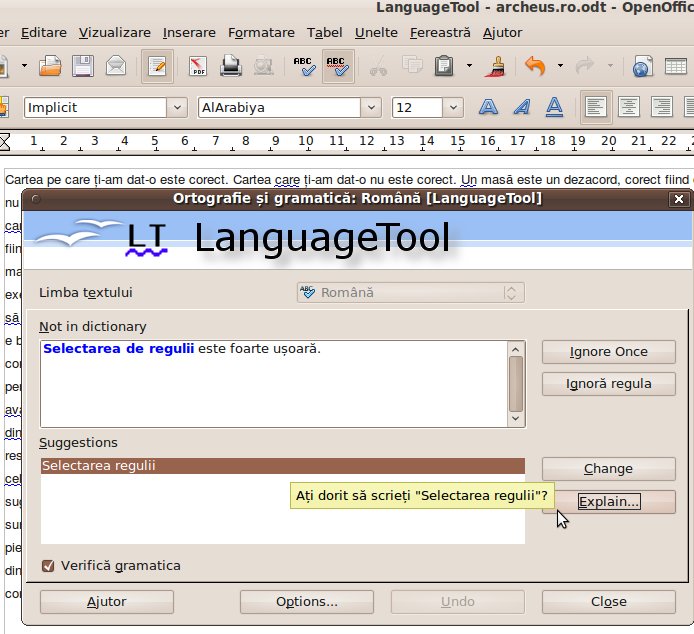The height and width of the screenshot is (634, 694).
Task: Open a file with the folder icon
Action: [x=50, y=66]
